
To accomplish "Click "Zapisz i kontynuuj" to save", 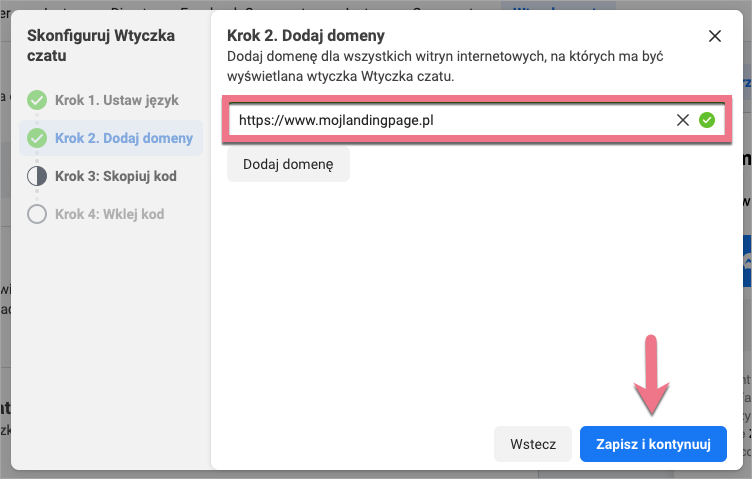I will tap(653, 444).
